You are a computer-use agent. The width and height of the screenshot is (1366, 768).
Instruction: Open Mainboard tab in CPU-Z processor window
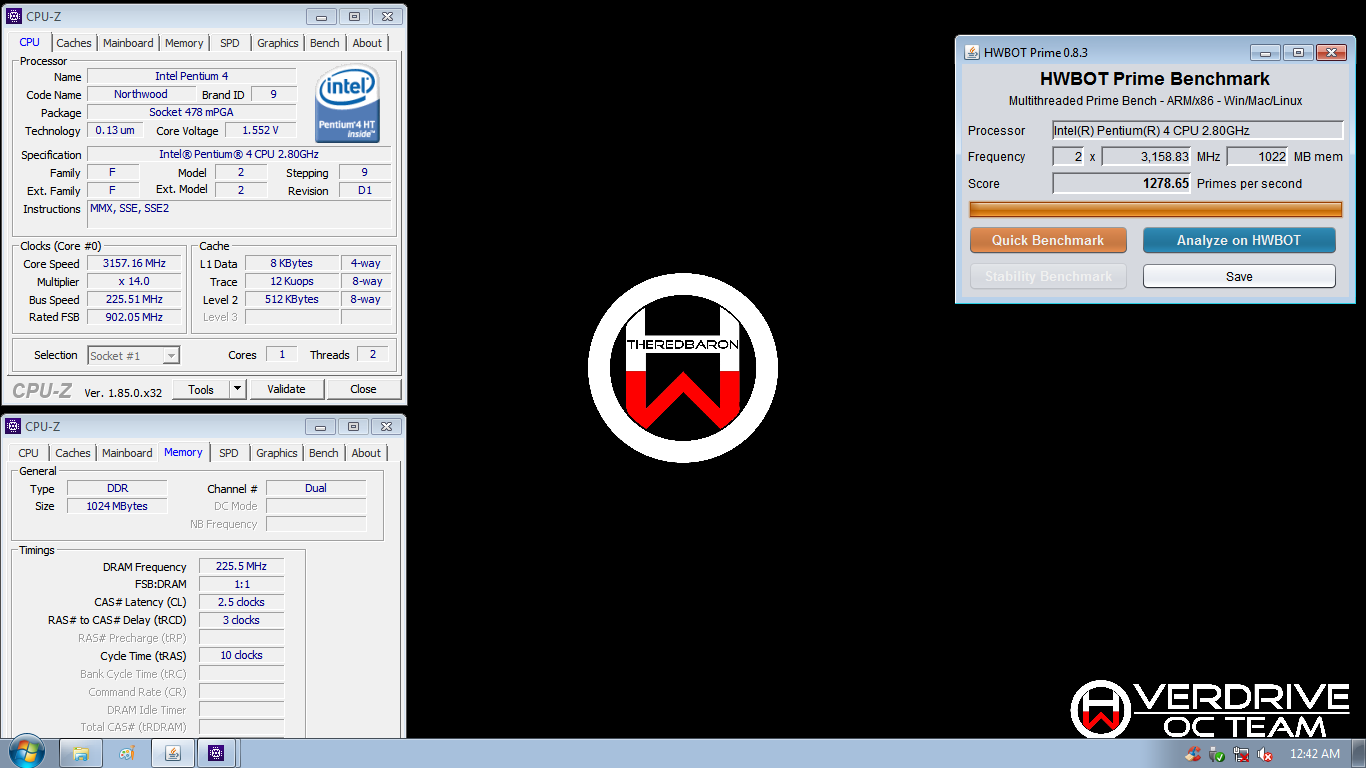128,43
